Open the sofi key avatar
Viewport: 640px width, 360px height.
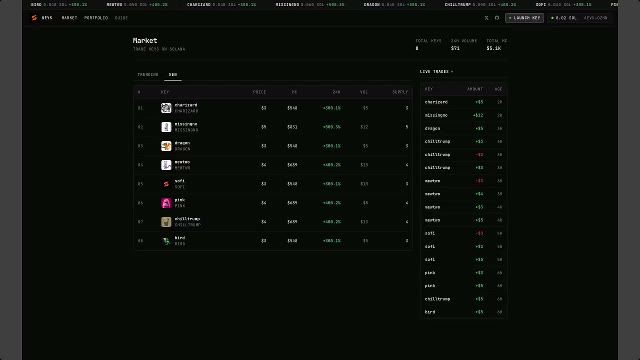[x=166, y=184]
